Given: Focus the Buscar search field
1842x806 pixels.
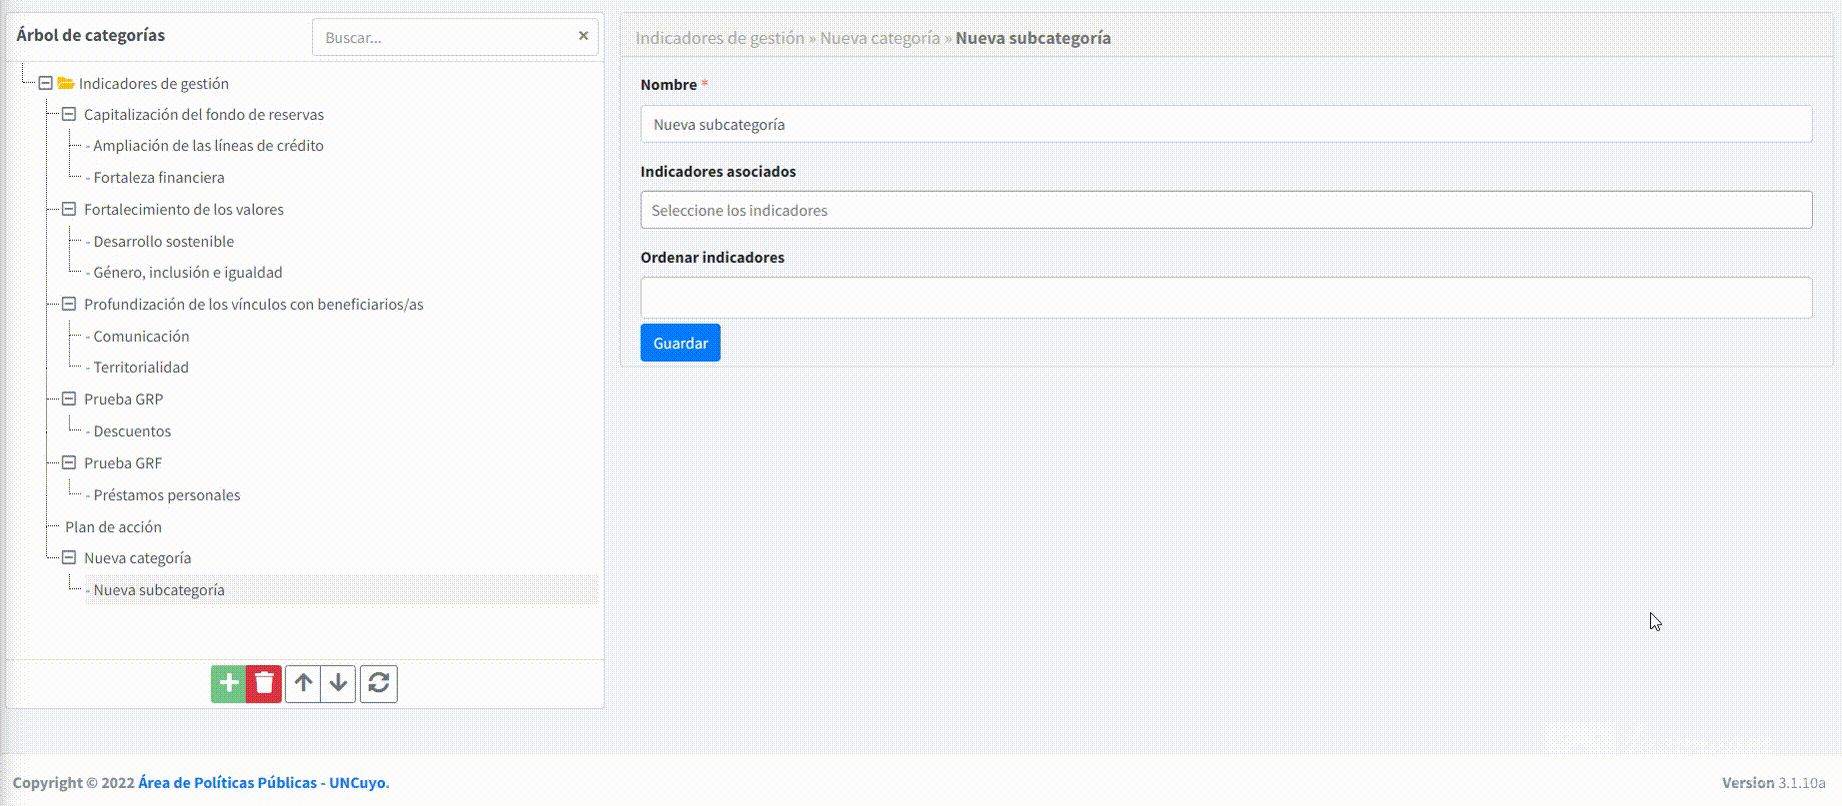Looking at the screenshot, I should [x=445, y=37].
